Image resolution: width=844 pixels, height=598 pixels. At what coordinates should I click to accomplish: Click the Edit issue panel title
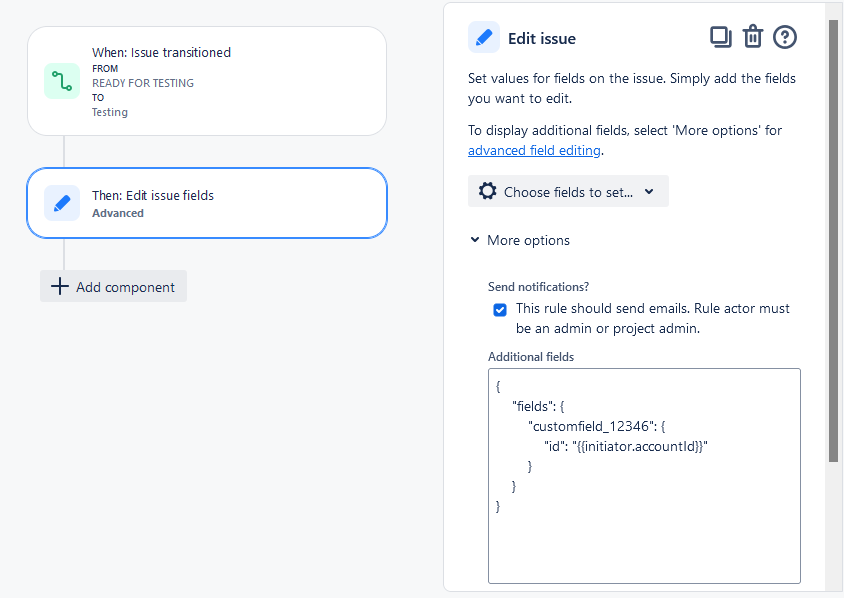coord(542,39)
